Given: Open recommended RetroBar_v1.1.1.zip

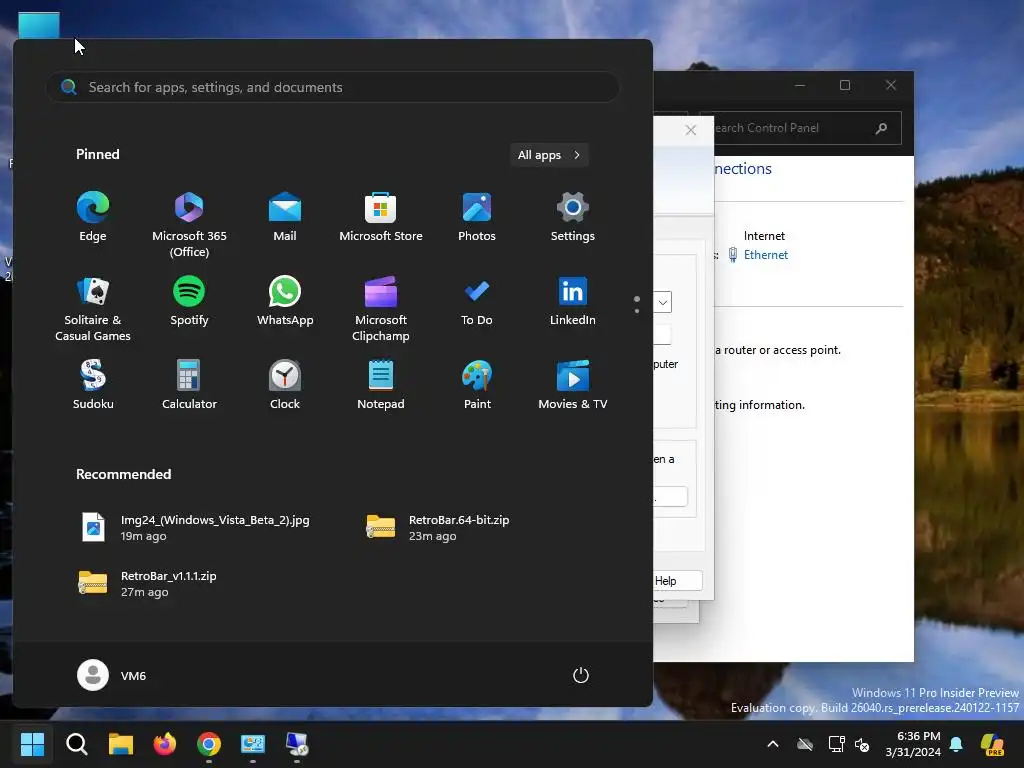Looking at the screenshot, I should 147,583.
